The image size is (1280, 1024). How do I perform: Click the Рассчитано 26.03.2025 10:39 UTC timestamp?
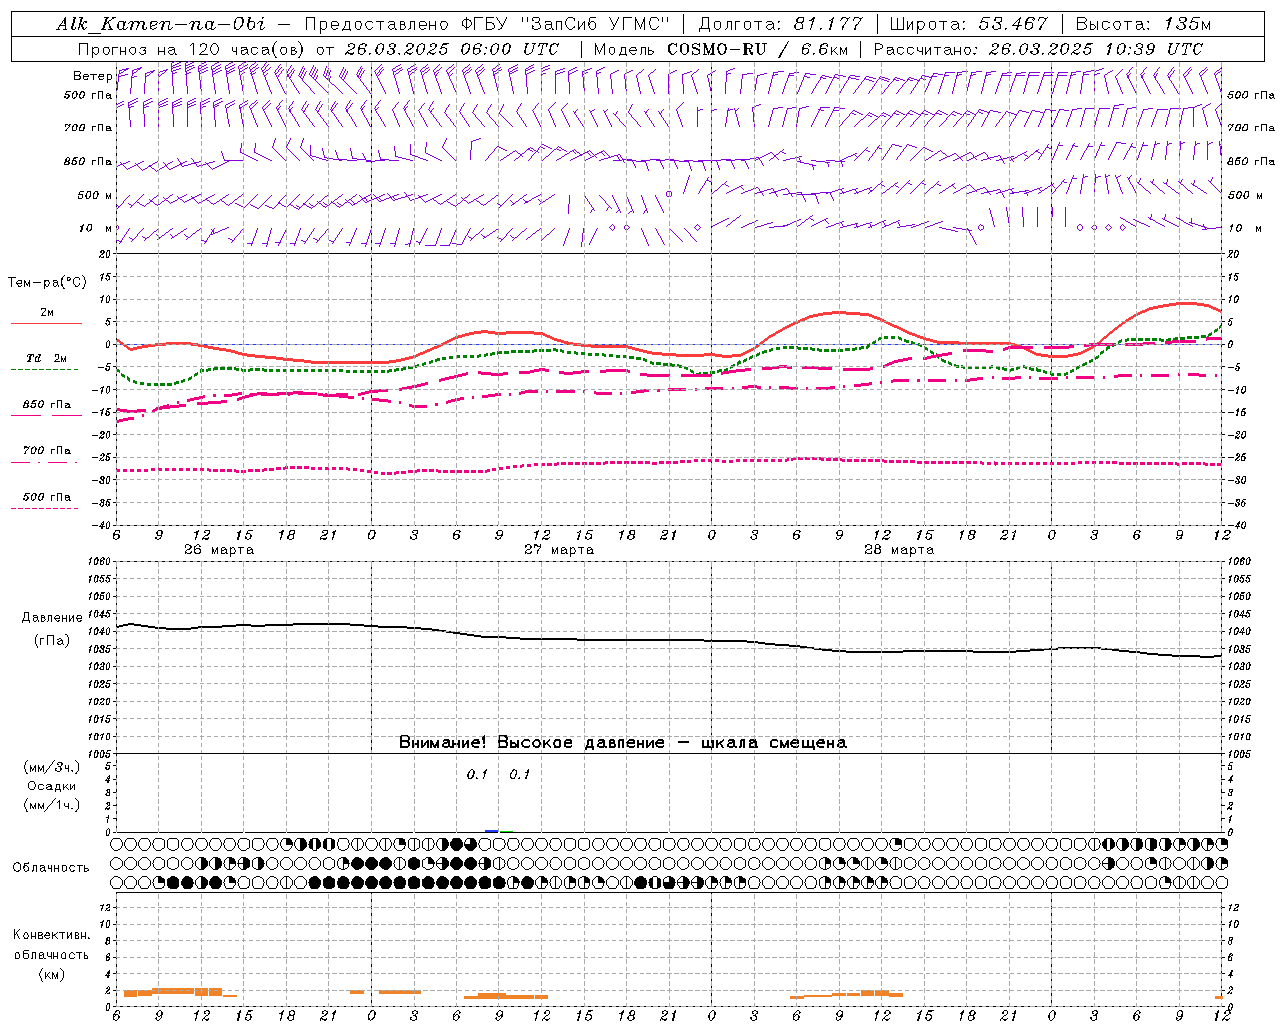(1038, 48)
